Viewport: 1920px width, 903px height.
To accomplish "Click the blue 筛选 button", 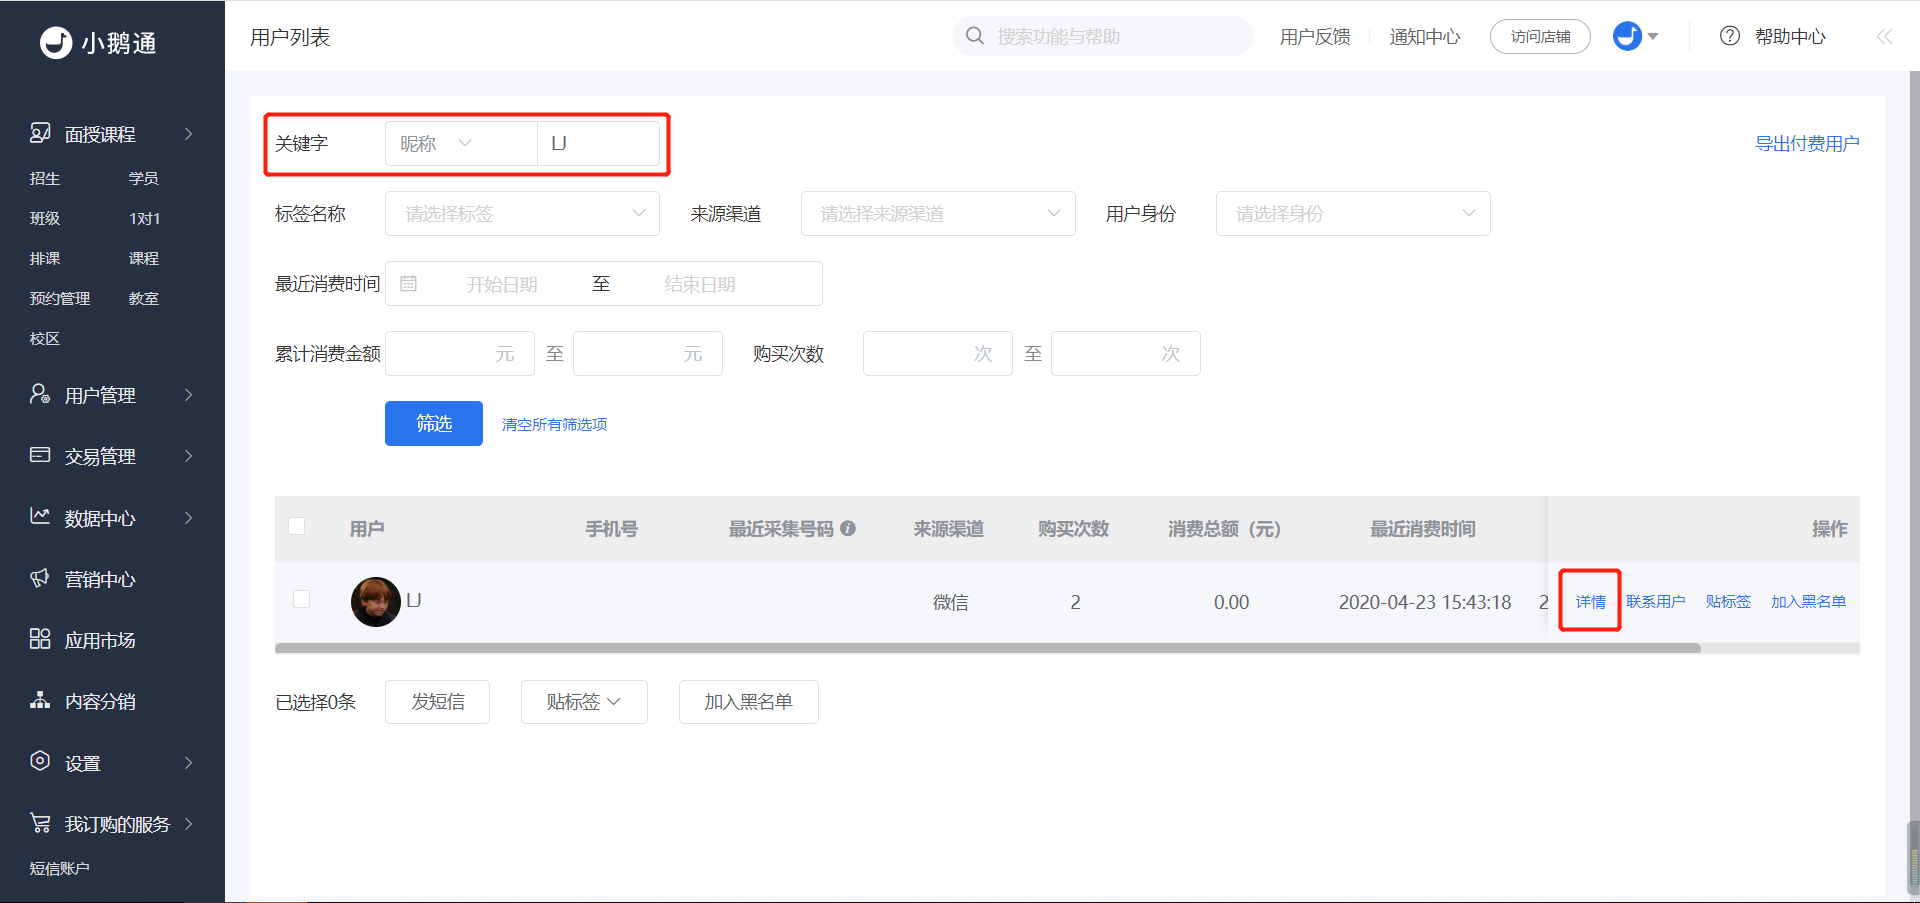I will 434,424.
